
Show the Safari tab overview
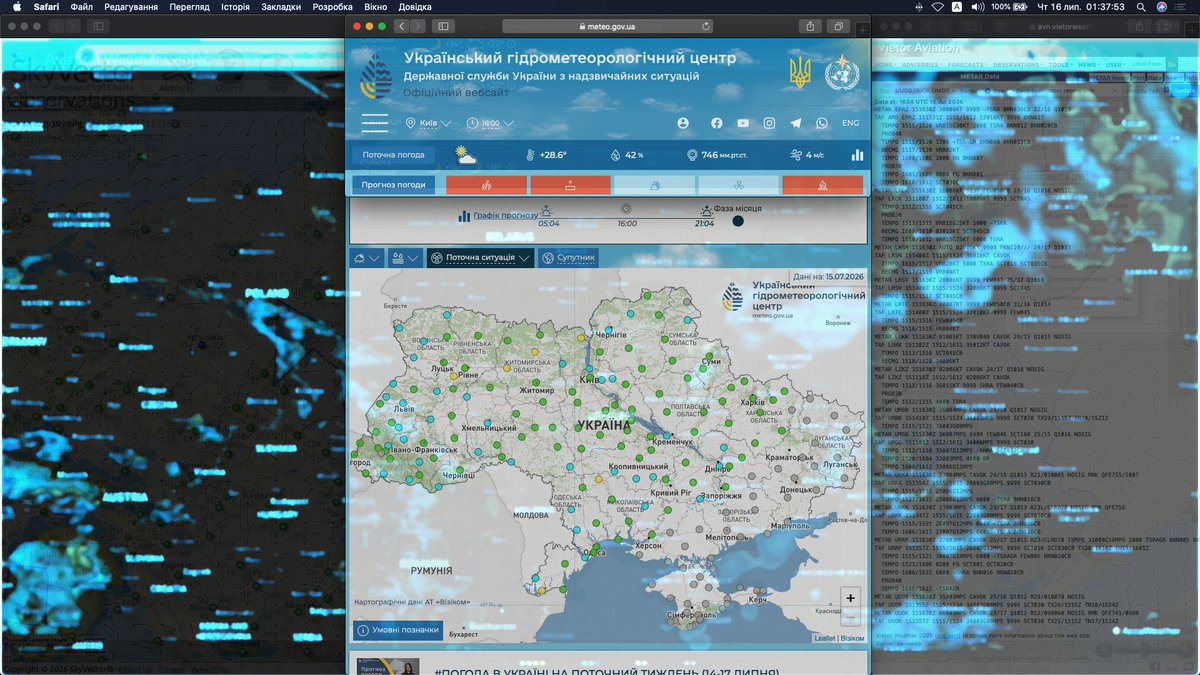838,26
